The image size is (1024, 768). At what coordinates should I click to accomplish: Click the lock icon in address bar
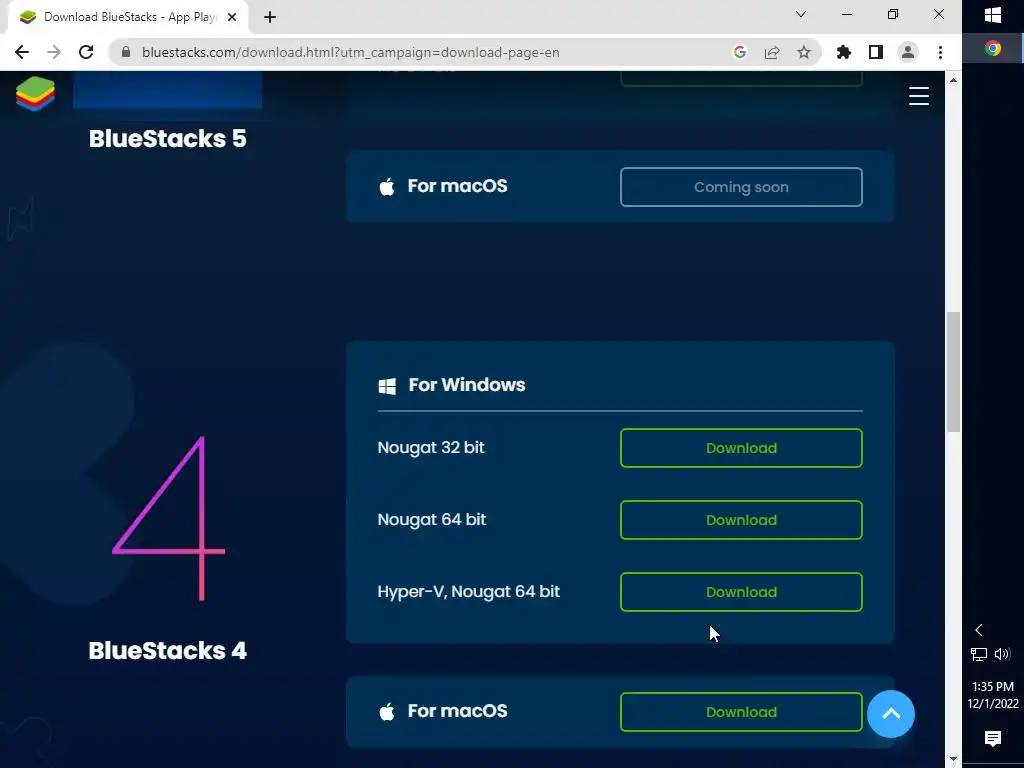[126, 52]
